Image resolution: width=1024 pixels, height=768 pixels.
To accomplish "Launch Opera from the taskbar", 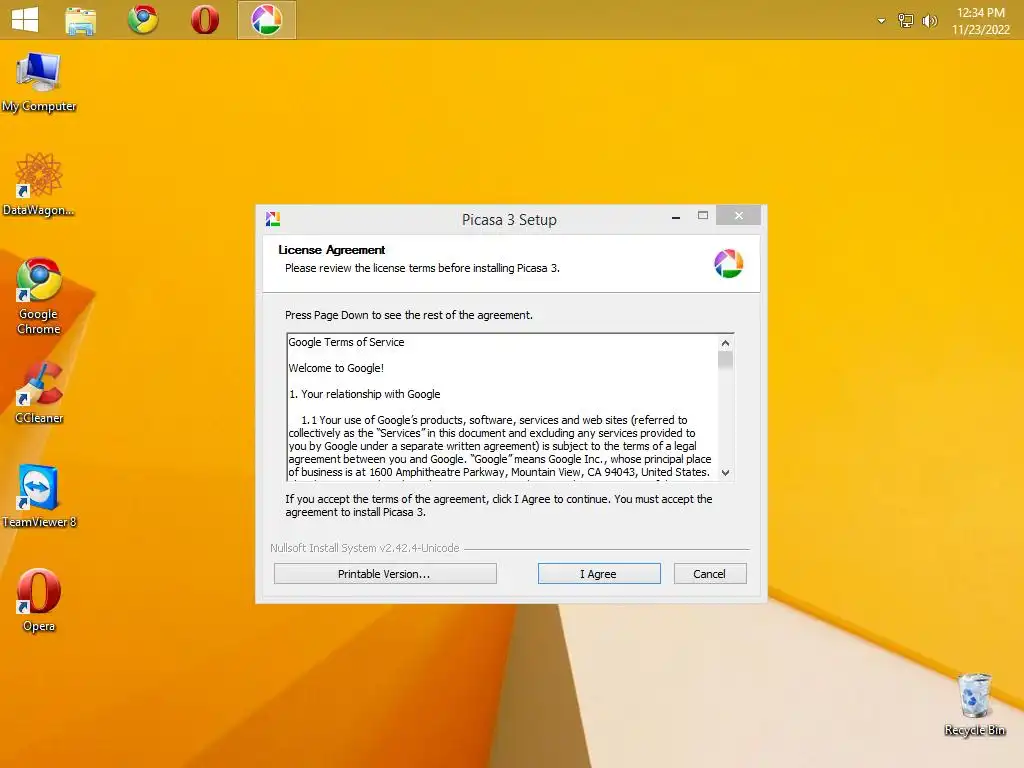I will click(x=204, y=20).
